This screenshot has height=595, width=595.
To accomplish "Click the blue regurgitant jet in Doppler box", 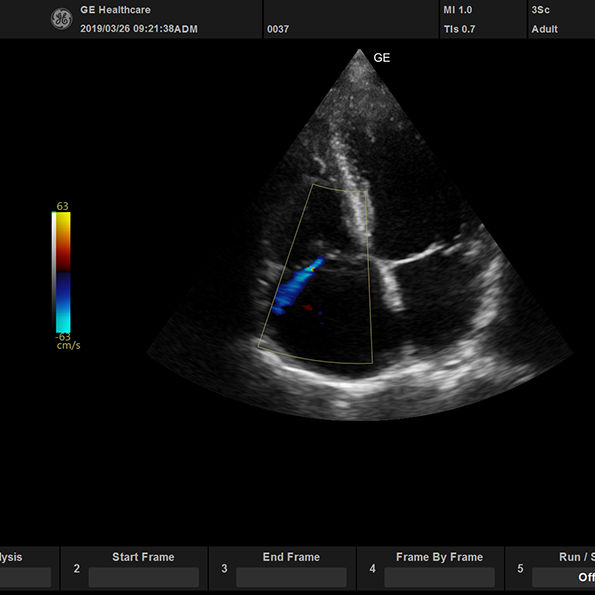I will coord(298,286).
